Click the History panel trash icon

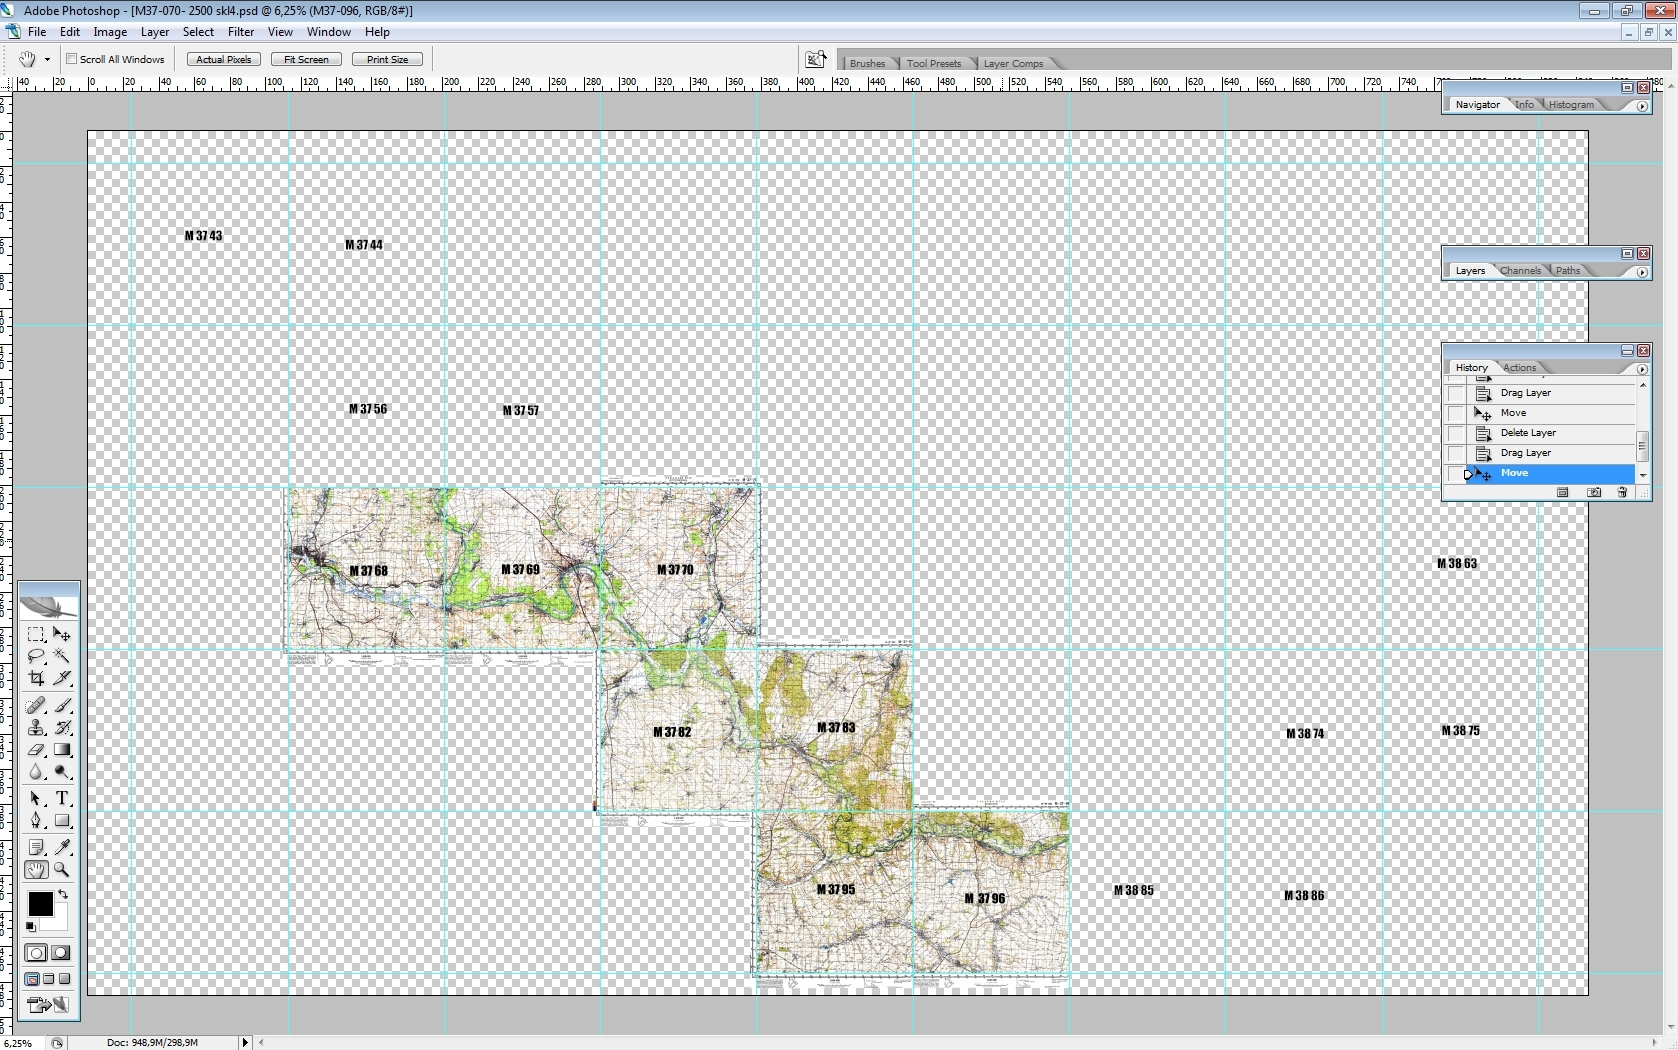[x=1622, y=493]
